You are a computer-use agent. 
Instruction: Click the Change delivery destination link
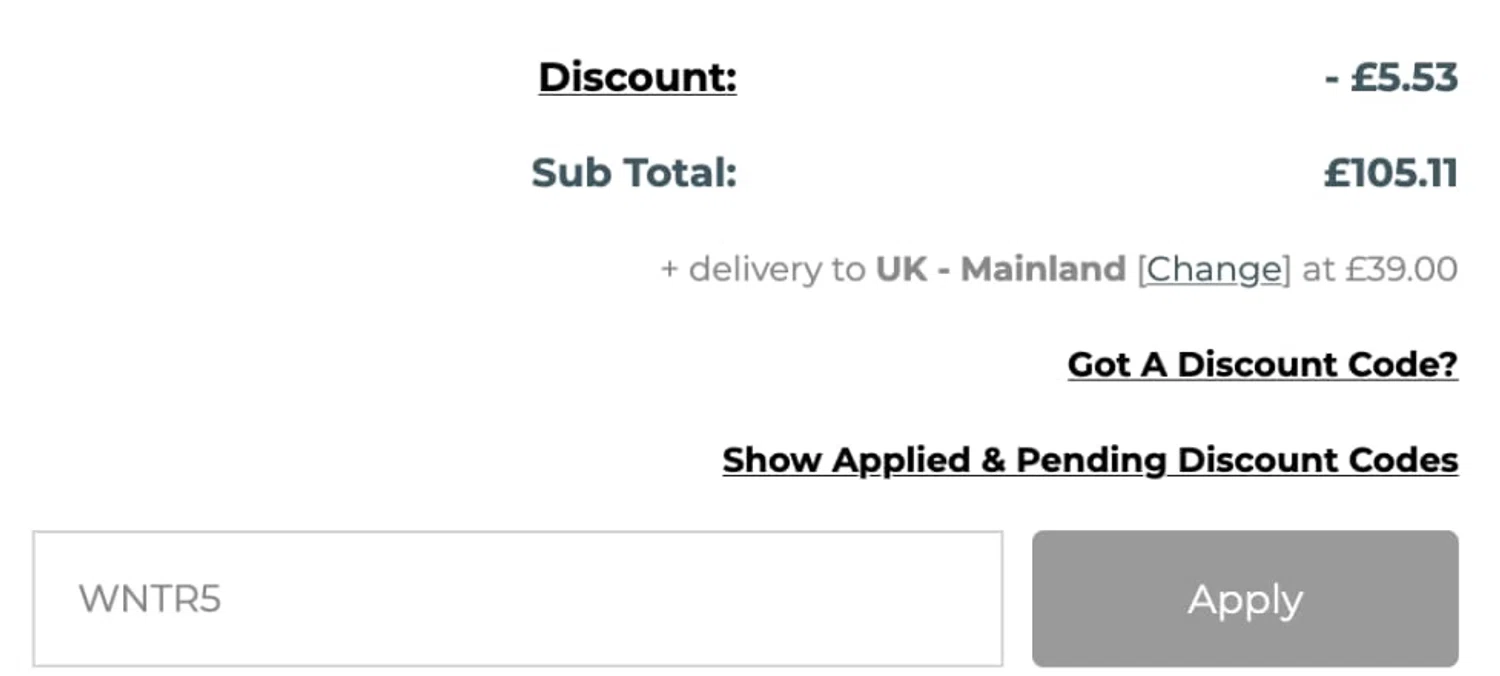(x=1213, y=269)
